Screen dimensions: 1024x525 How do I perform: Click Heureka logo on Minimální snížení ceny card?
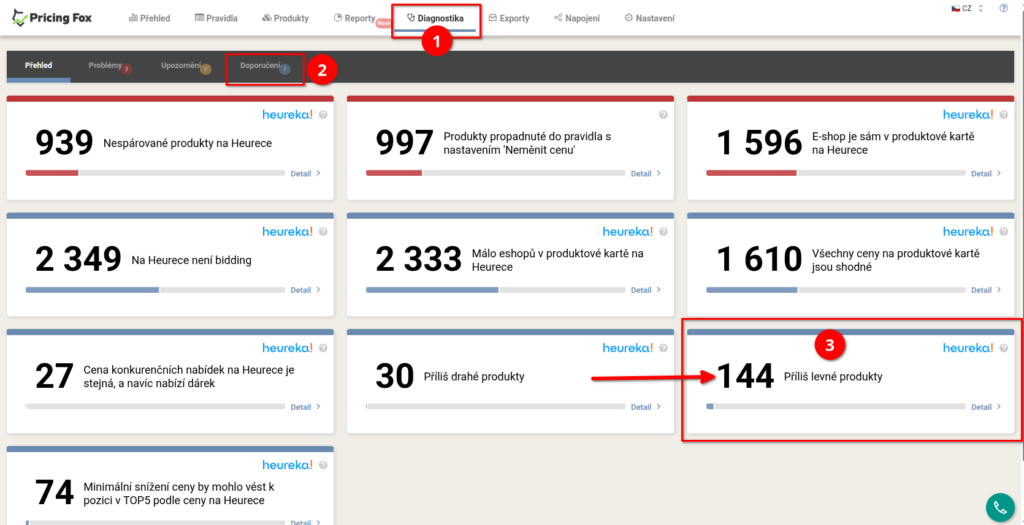click(x=288, y=464)
